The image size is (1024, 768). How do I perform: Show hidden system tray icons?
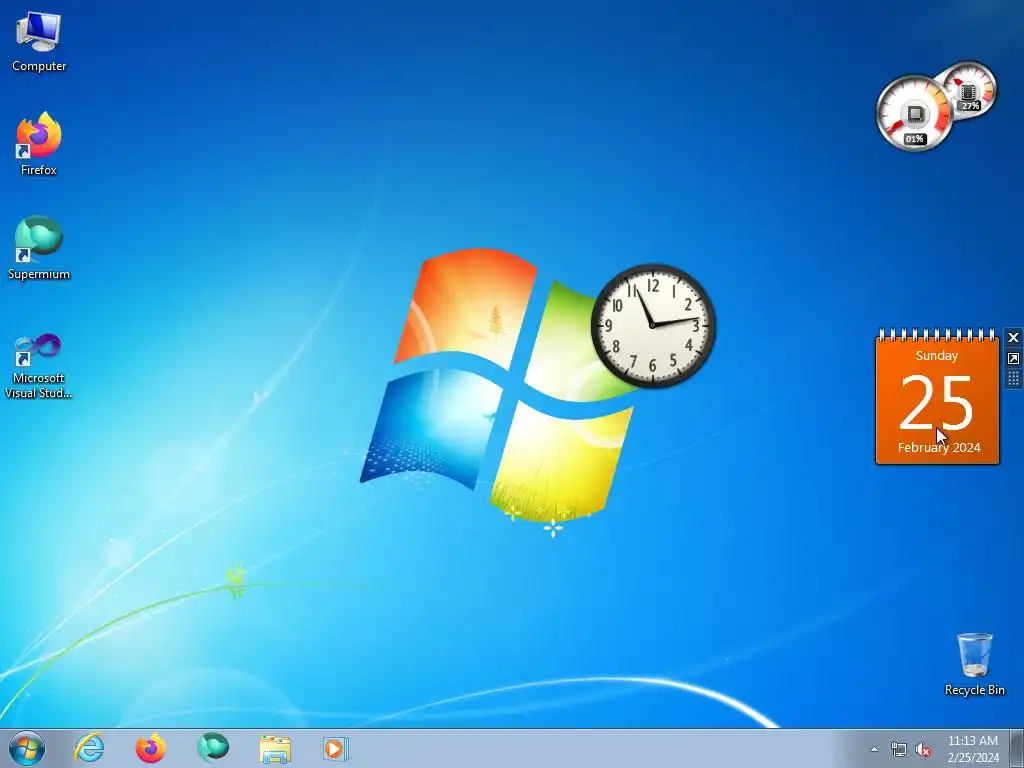tap(874, 749)
